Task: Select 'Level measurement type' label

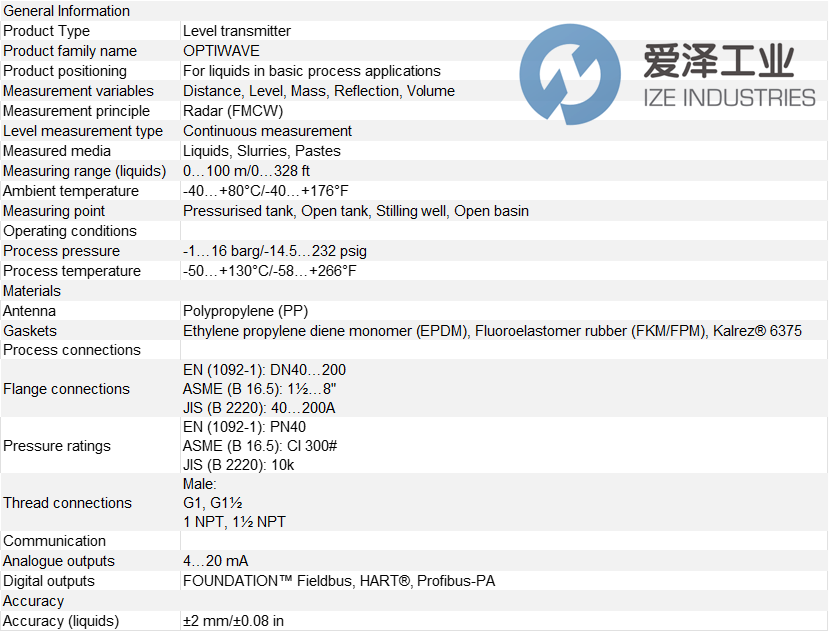Action: (83, 131)
